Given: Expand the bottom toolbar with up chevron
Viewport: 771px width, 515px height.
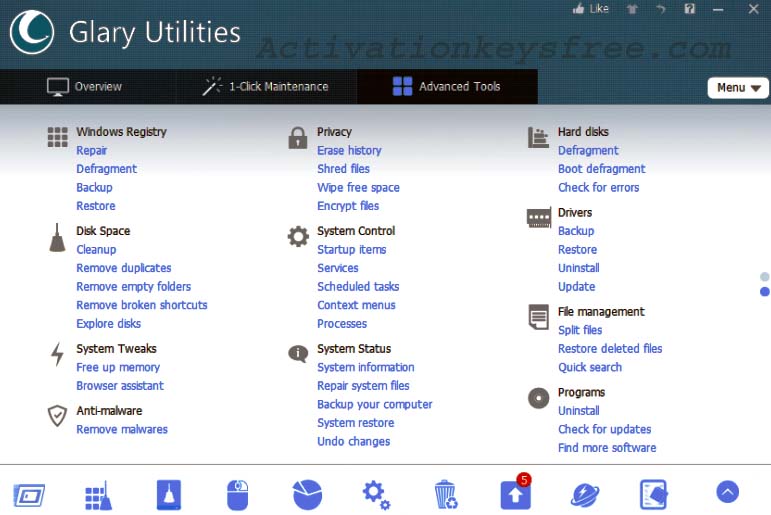Looking at the screenshot, I should 727,492.
